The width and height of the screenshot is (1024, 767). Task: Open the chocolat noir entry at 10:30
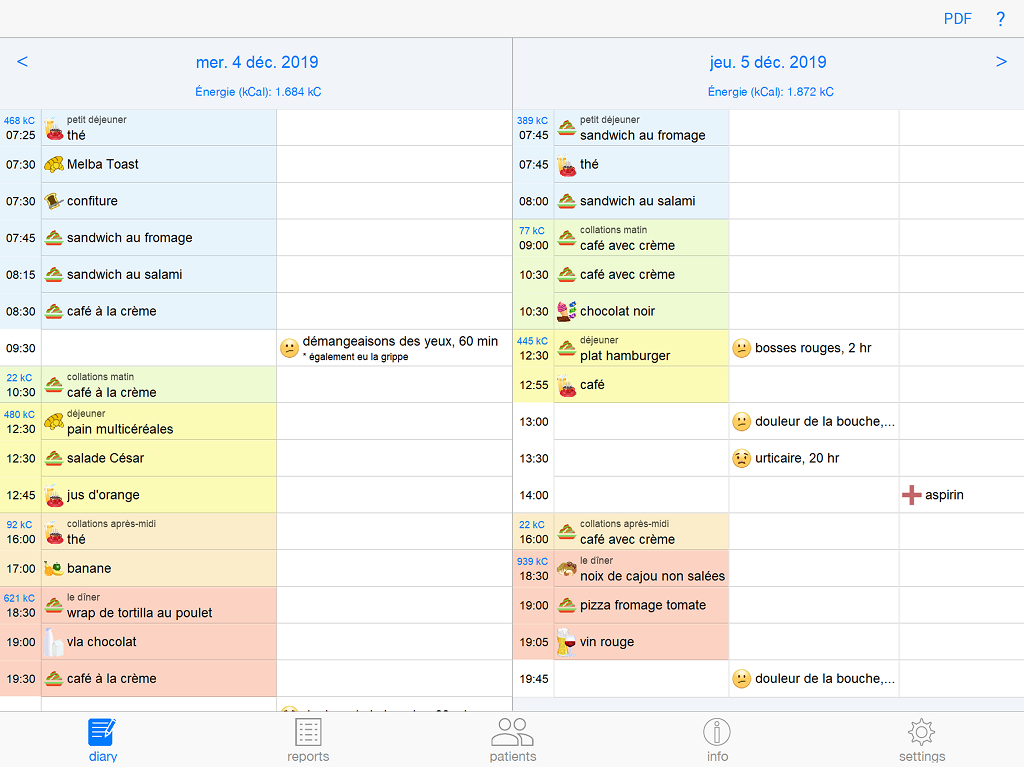tap(641, 311)
